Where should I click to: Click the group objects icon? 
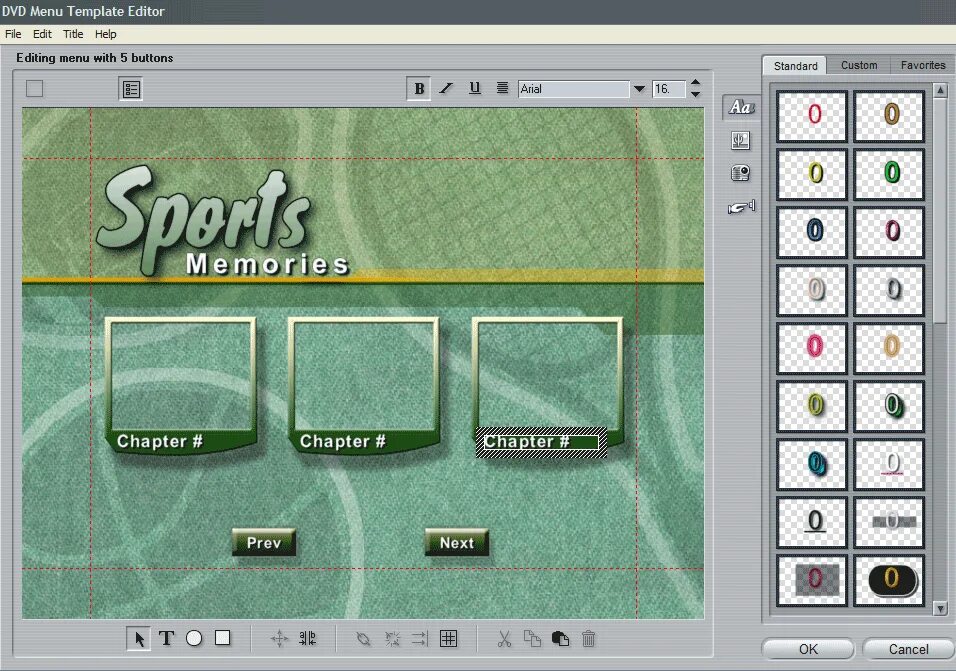(363, 639)
